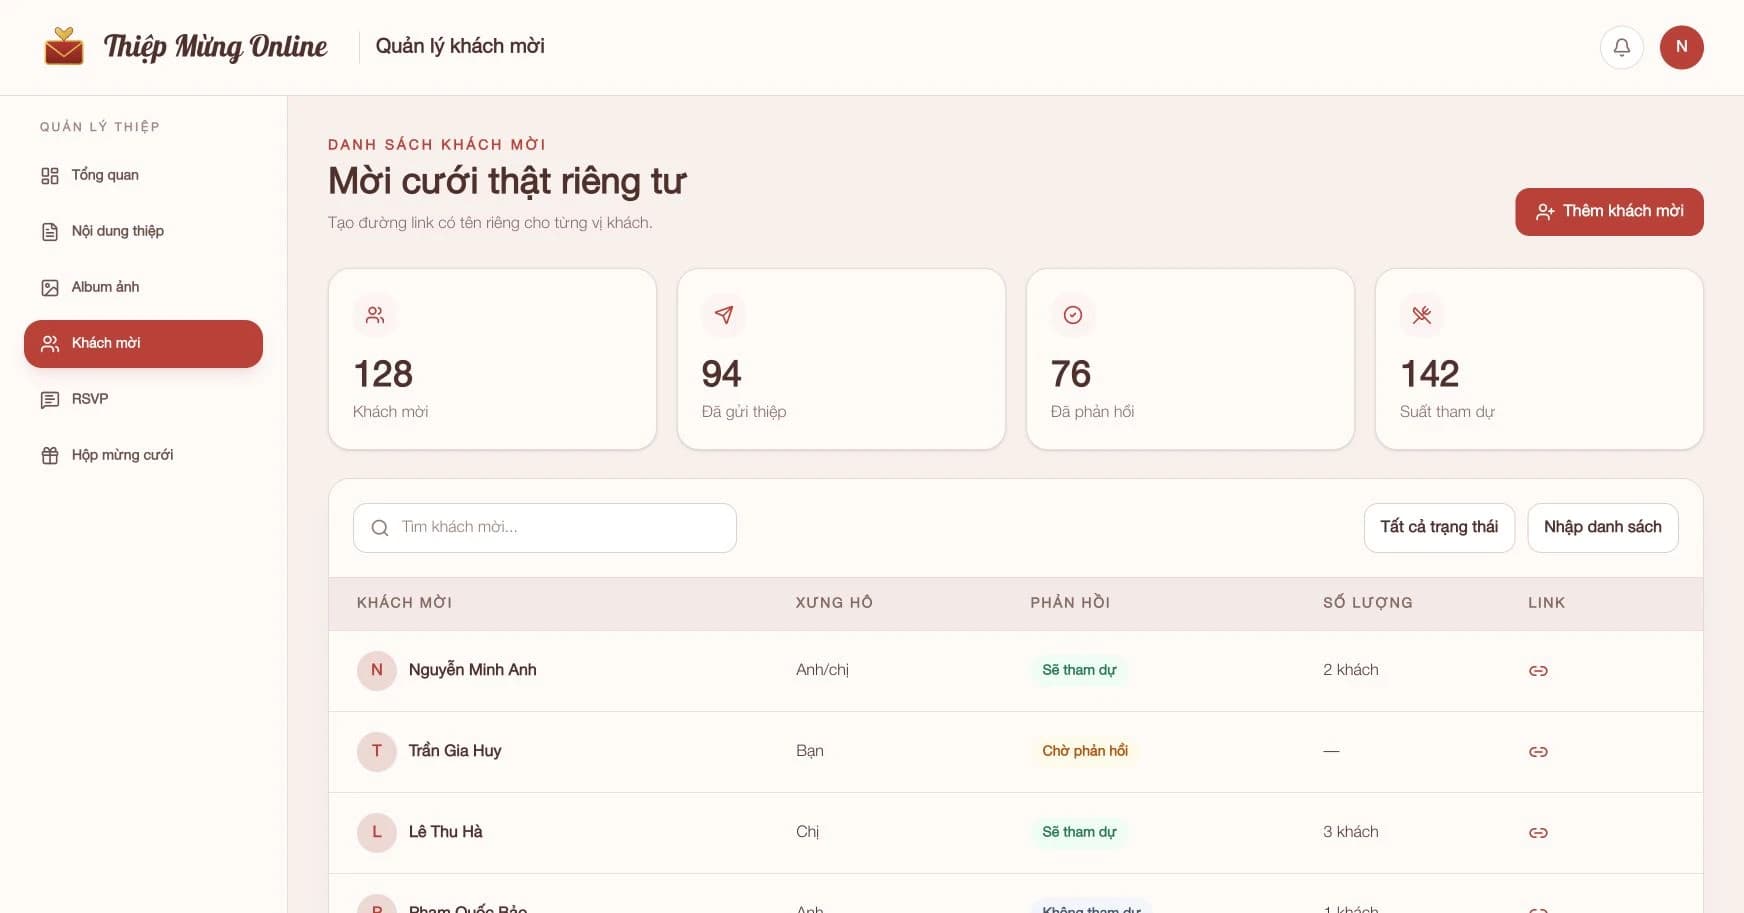Image resolution: width=1744 pixels, height=913 pixels.
Task: Focus the Tìm khách mời search field
Action: [545, 528]
